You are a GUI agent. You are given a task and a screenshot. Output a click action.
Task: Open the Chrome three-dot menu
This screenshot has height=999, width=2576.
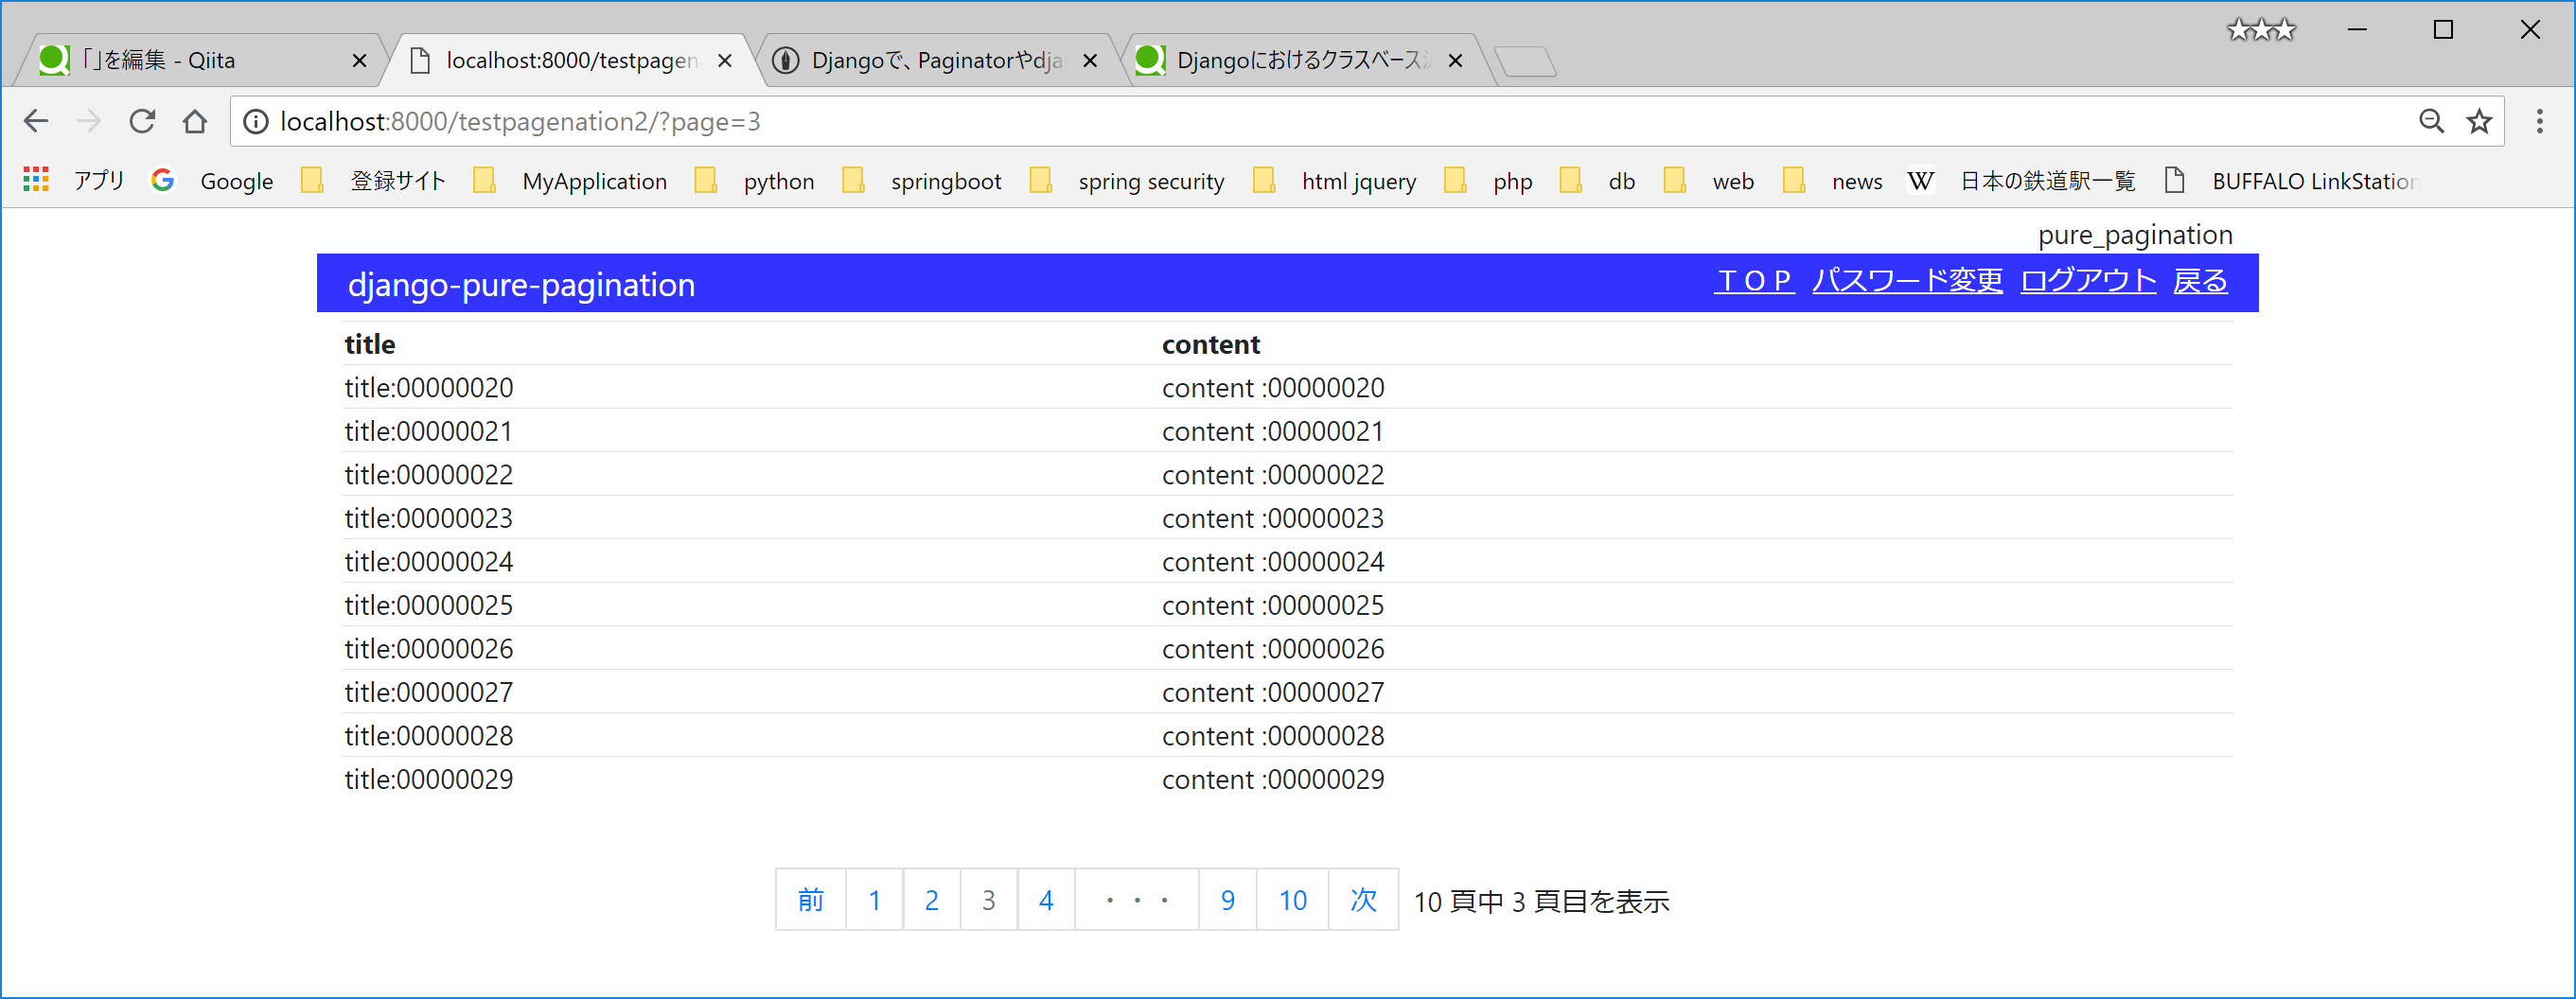tap(2540, 121)
